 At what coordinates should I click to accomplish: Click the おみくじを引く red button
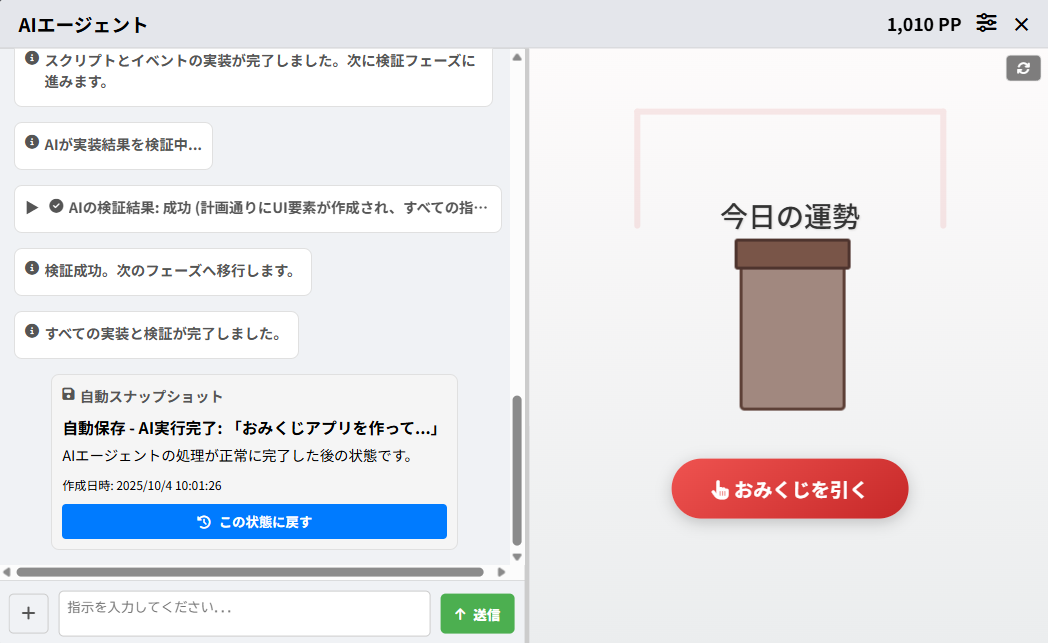(x=789, y=489)
